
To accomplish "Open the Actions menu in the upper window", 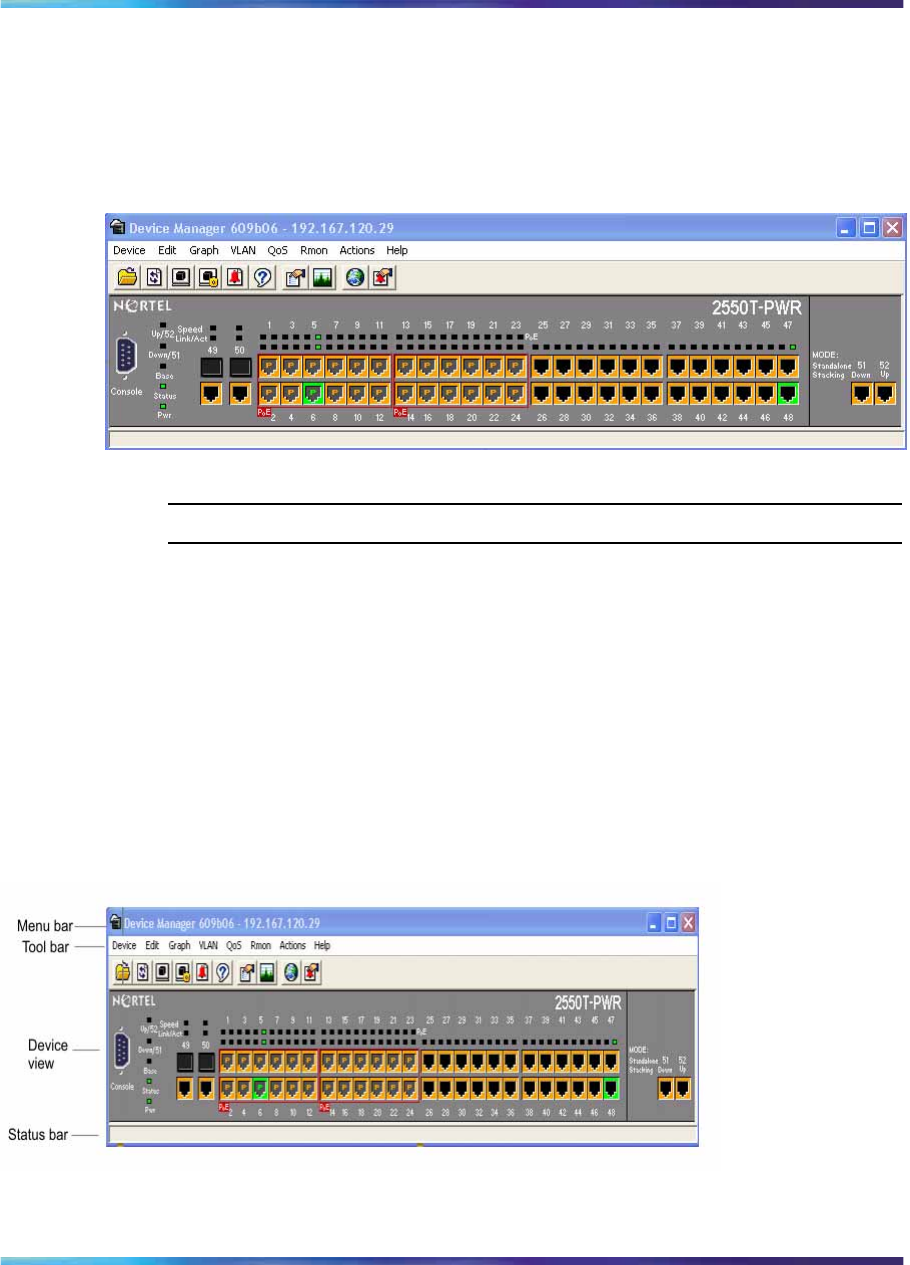I will click(357, 250).
